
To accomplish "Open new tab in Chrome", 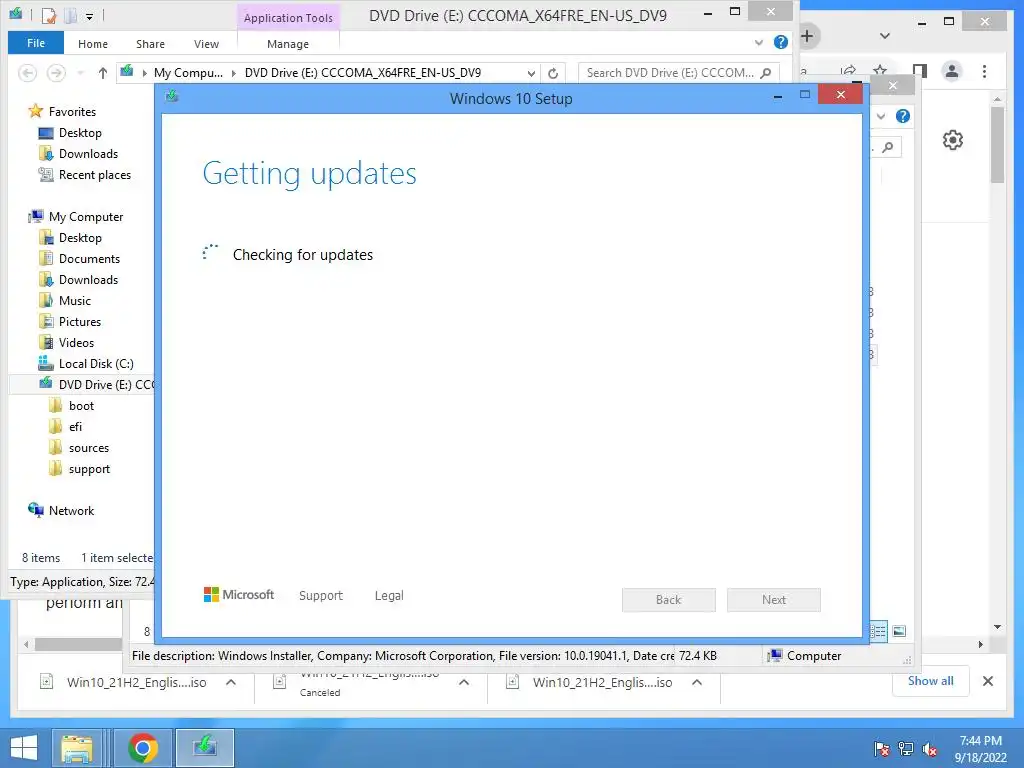I will [x=807, y=36].
